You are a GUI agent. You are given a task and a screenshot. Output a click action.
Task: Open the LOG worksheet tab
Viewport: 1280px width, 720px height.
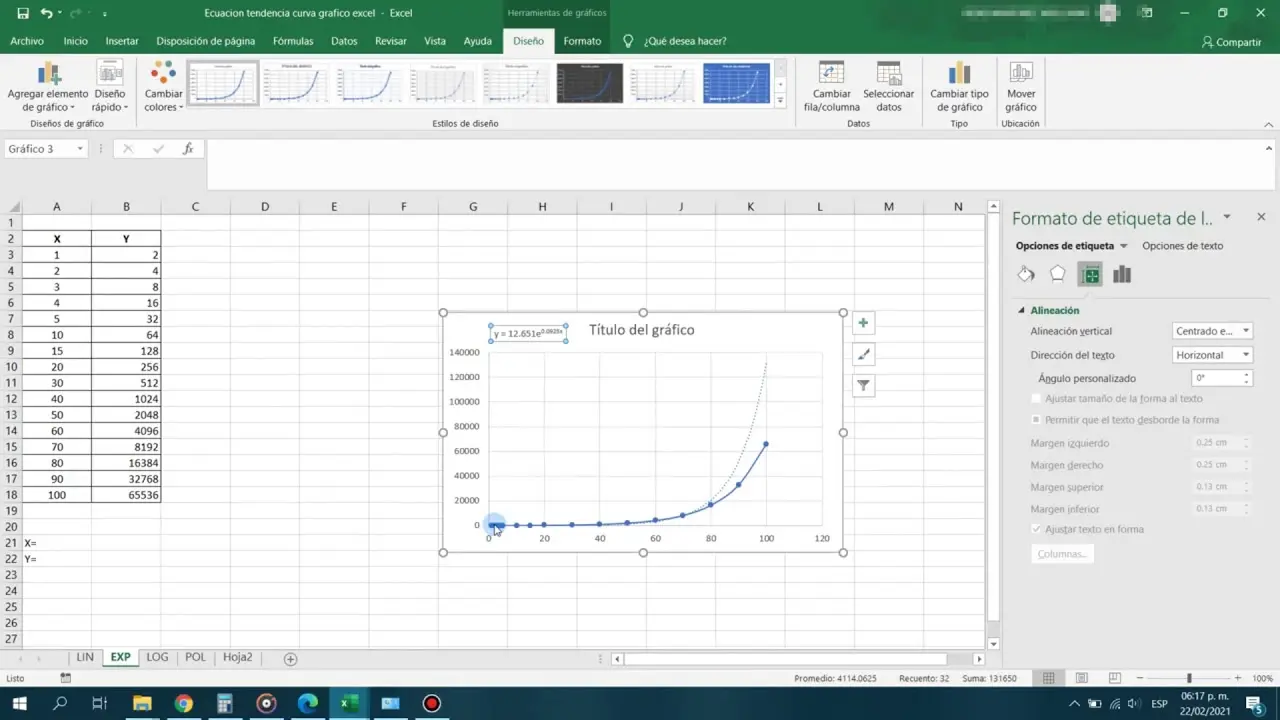point(157,657)
